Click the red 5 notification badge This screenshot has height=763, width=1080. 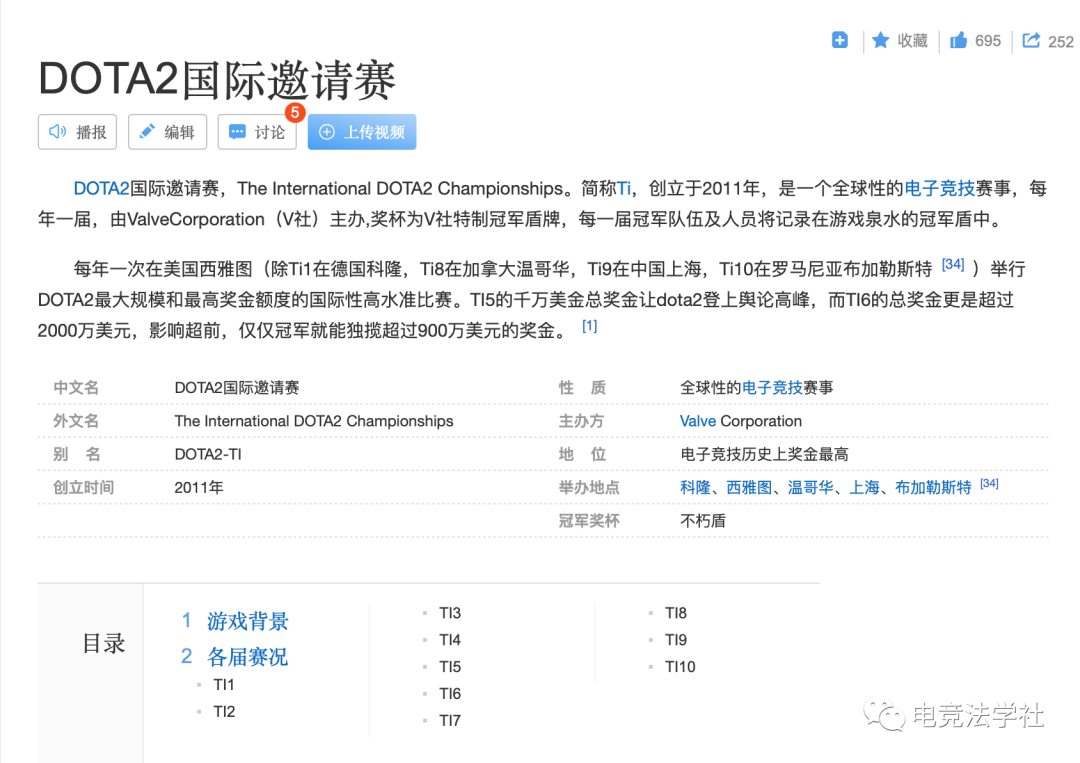[x=295, y=112]
